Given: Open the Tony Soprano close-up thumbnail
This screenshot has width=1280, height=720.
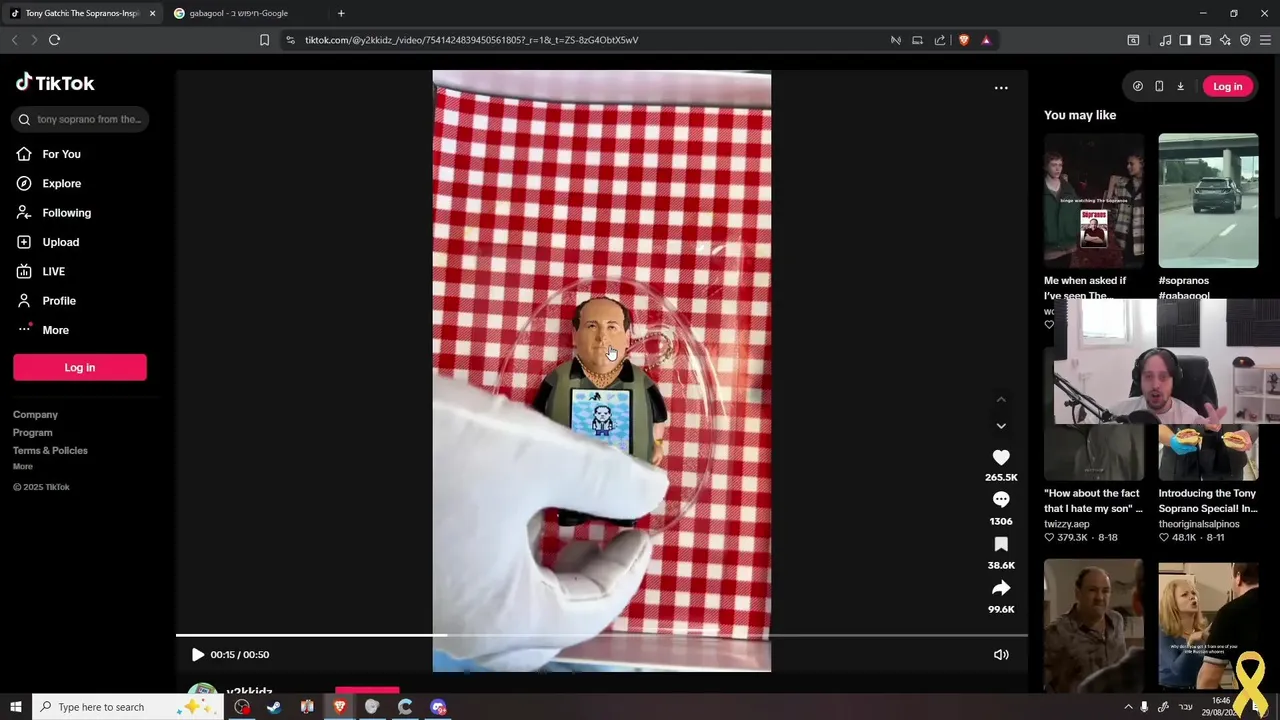Looking at the screenshot, I should pos(1094,626).
